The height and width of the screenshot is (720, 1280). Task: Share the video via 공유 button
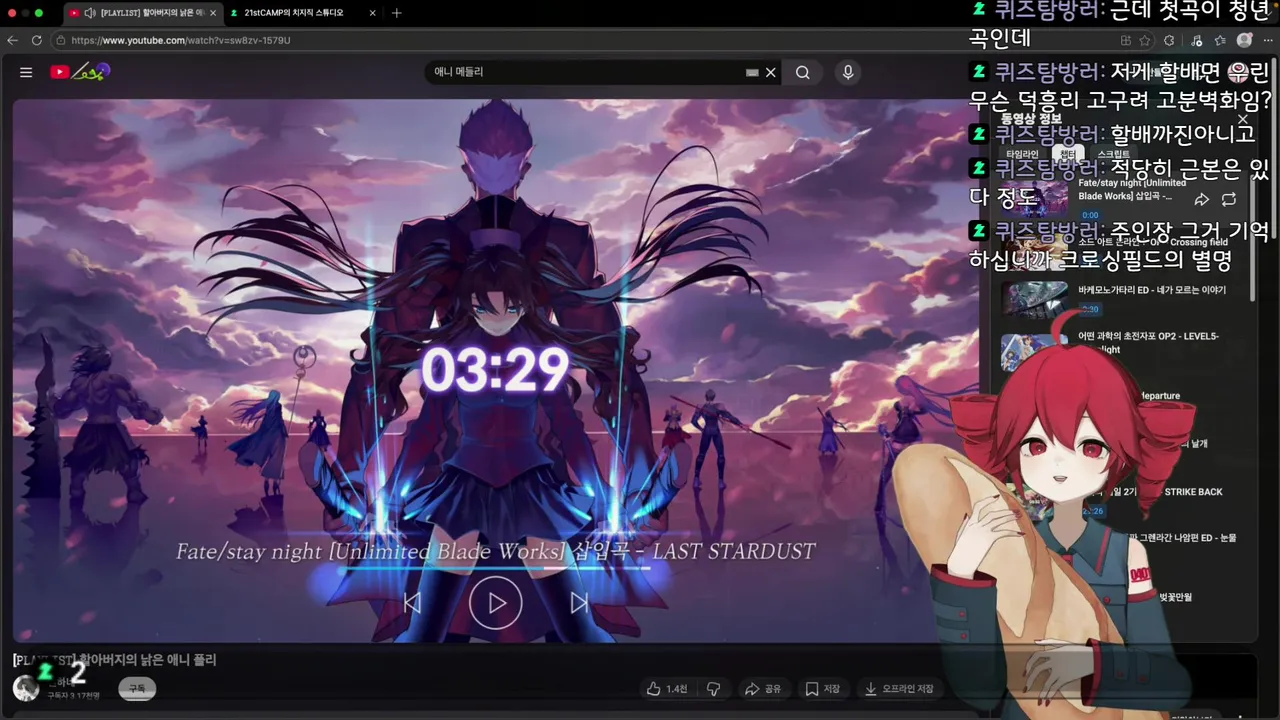click(x=763, y=689)
